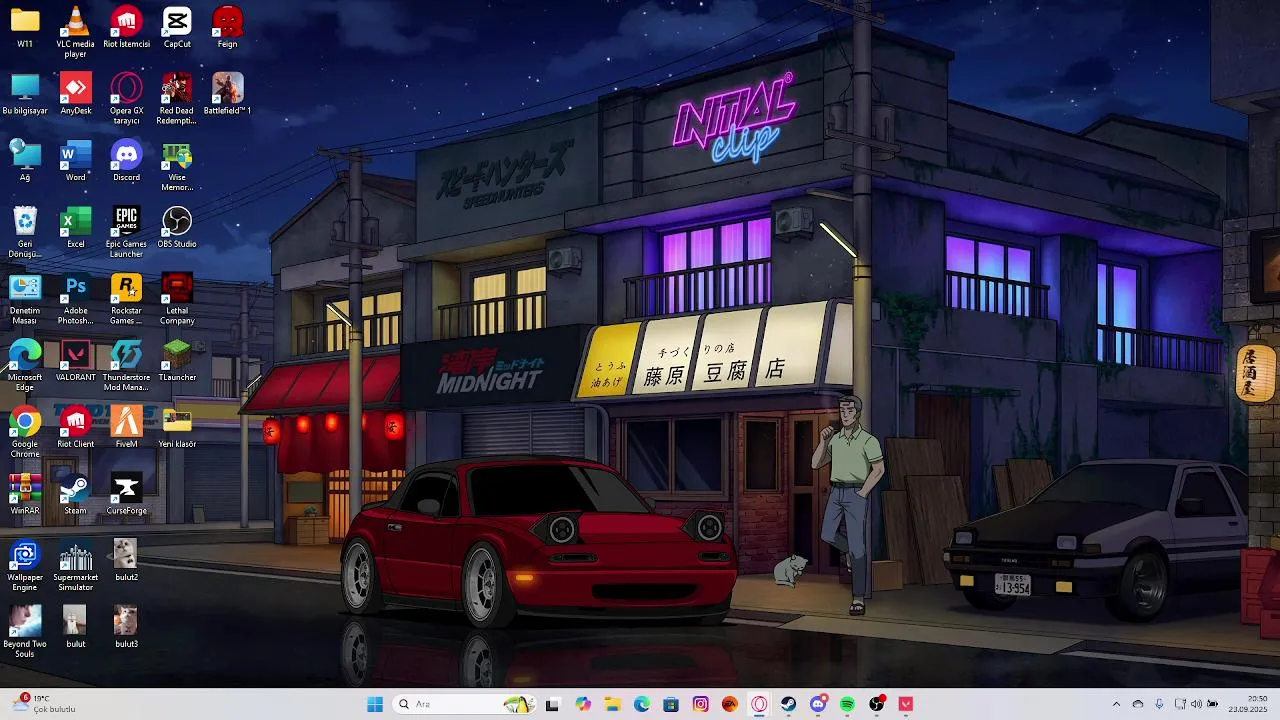Launch CurseForge desktop shortcut
Viewport: 1280px width, 720px height.
(x=126, y=494)
